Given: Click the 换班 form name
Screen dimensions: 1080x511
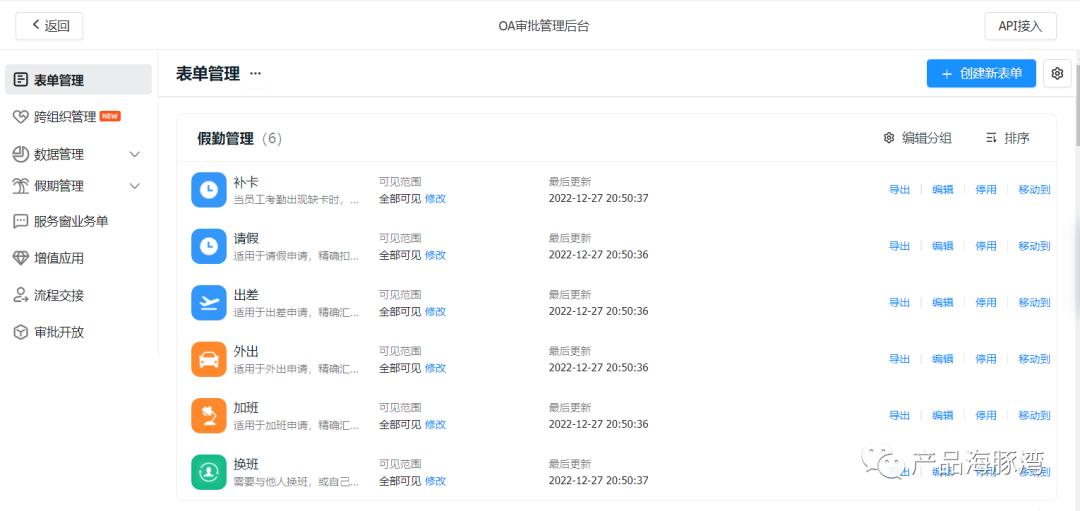Looking at the screenshot, I should pyautogui.click(x=246, y=464).
